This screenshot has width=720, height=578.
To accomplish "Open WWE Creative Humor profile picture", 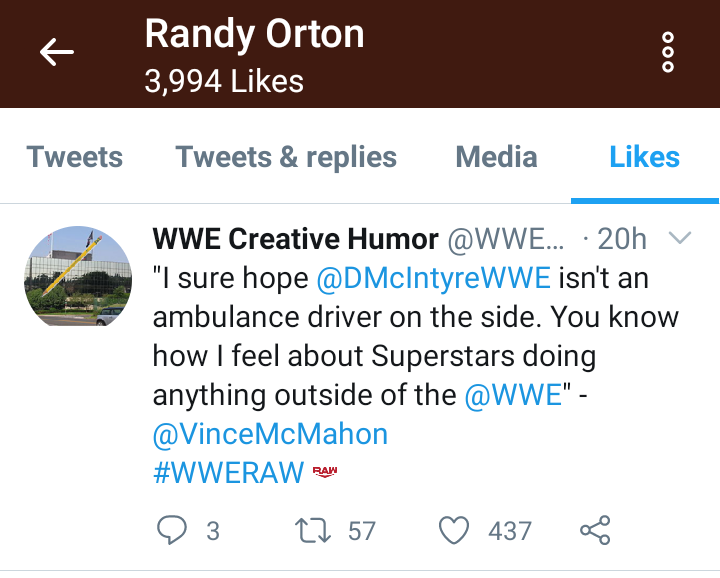I will coord(76,276).
